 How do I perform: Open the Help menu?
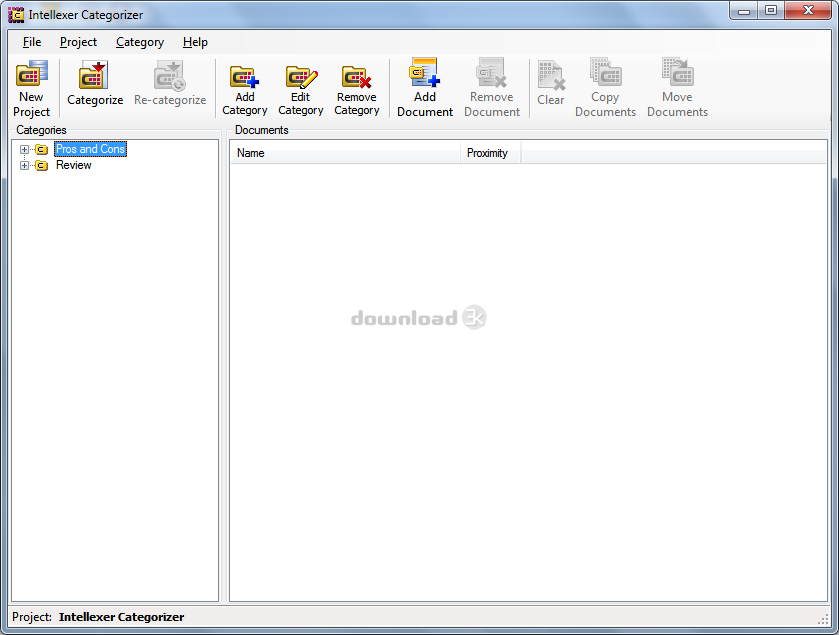point(195,42)
